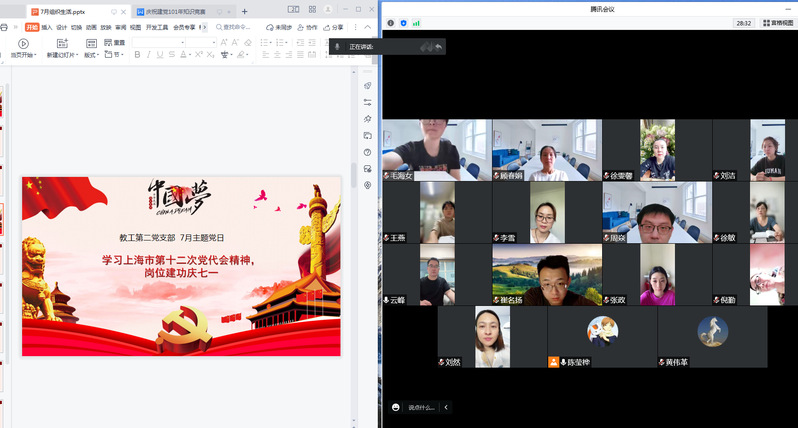Toggle bold text formatting
The width and height of the screenshot is (798, 428).
136,55
